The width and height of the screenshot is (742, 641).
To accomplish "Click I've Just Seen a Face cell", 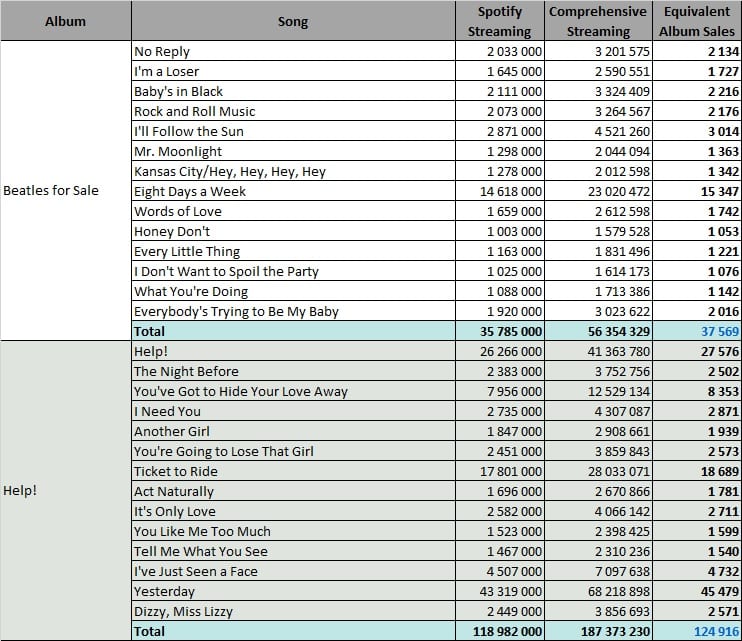I will pyautogui.click(x=293, y=571).
